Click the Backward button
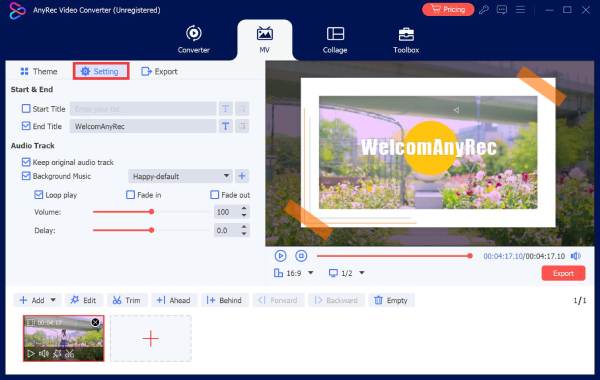This screenshot has width=600, height=380. pos(336,300)
